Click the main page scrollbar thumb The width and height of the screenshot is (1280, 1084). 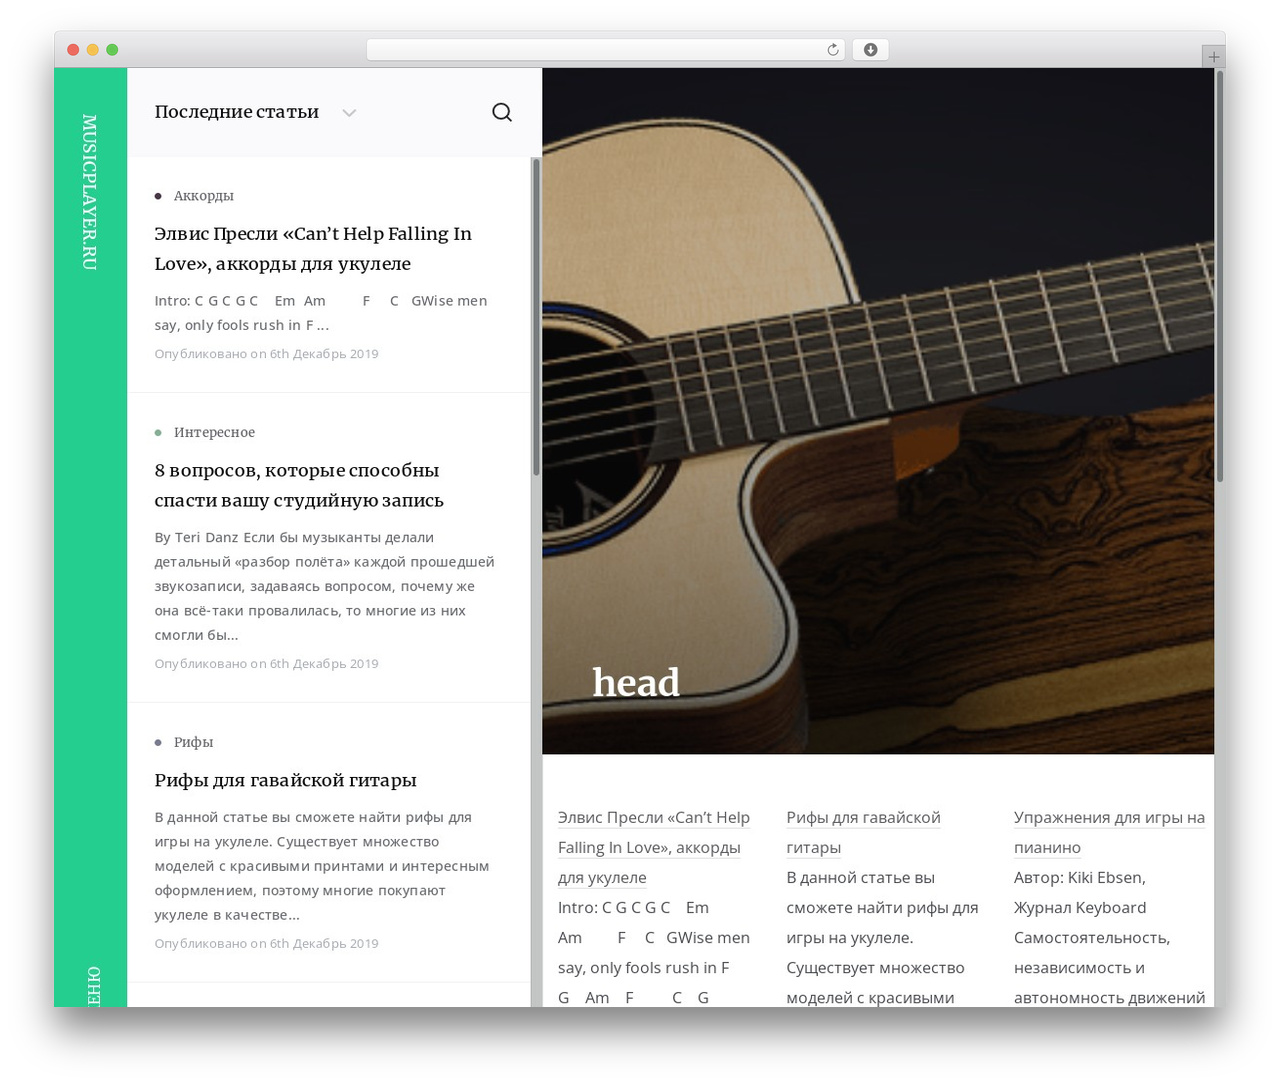(1220, 276)
